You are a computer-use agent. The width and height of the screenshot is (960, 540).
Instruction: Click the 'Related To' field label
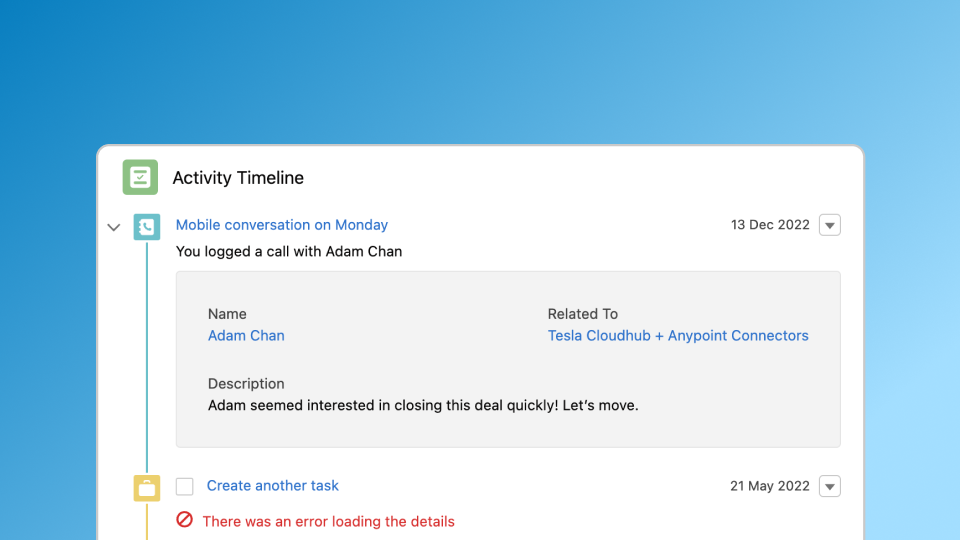point(583,314)
